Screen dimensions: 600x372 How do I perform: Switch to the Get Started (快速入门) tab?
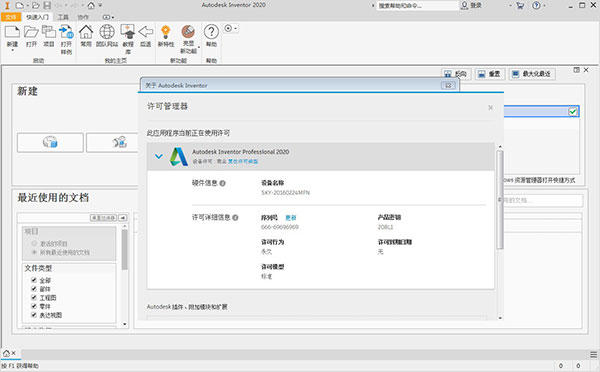click(37, 17)
